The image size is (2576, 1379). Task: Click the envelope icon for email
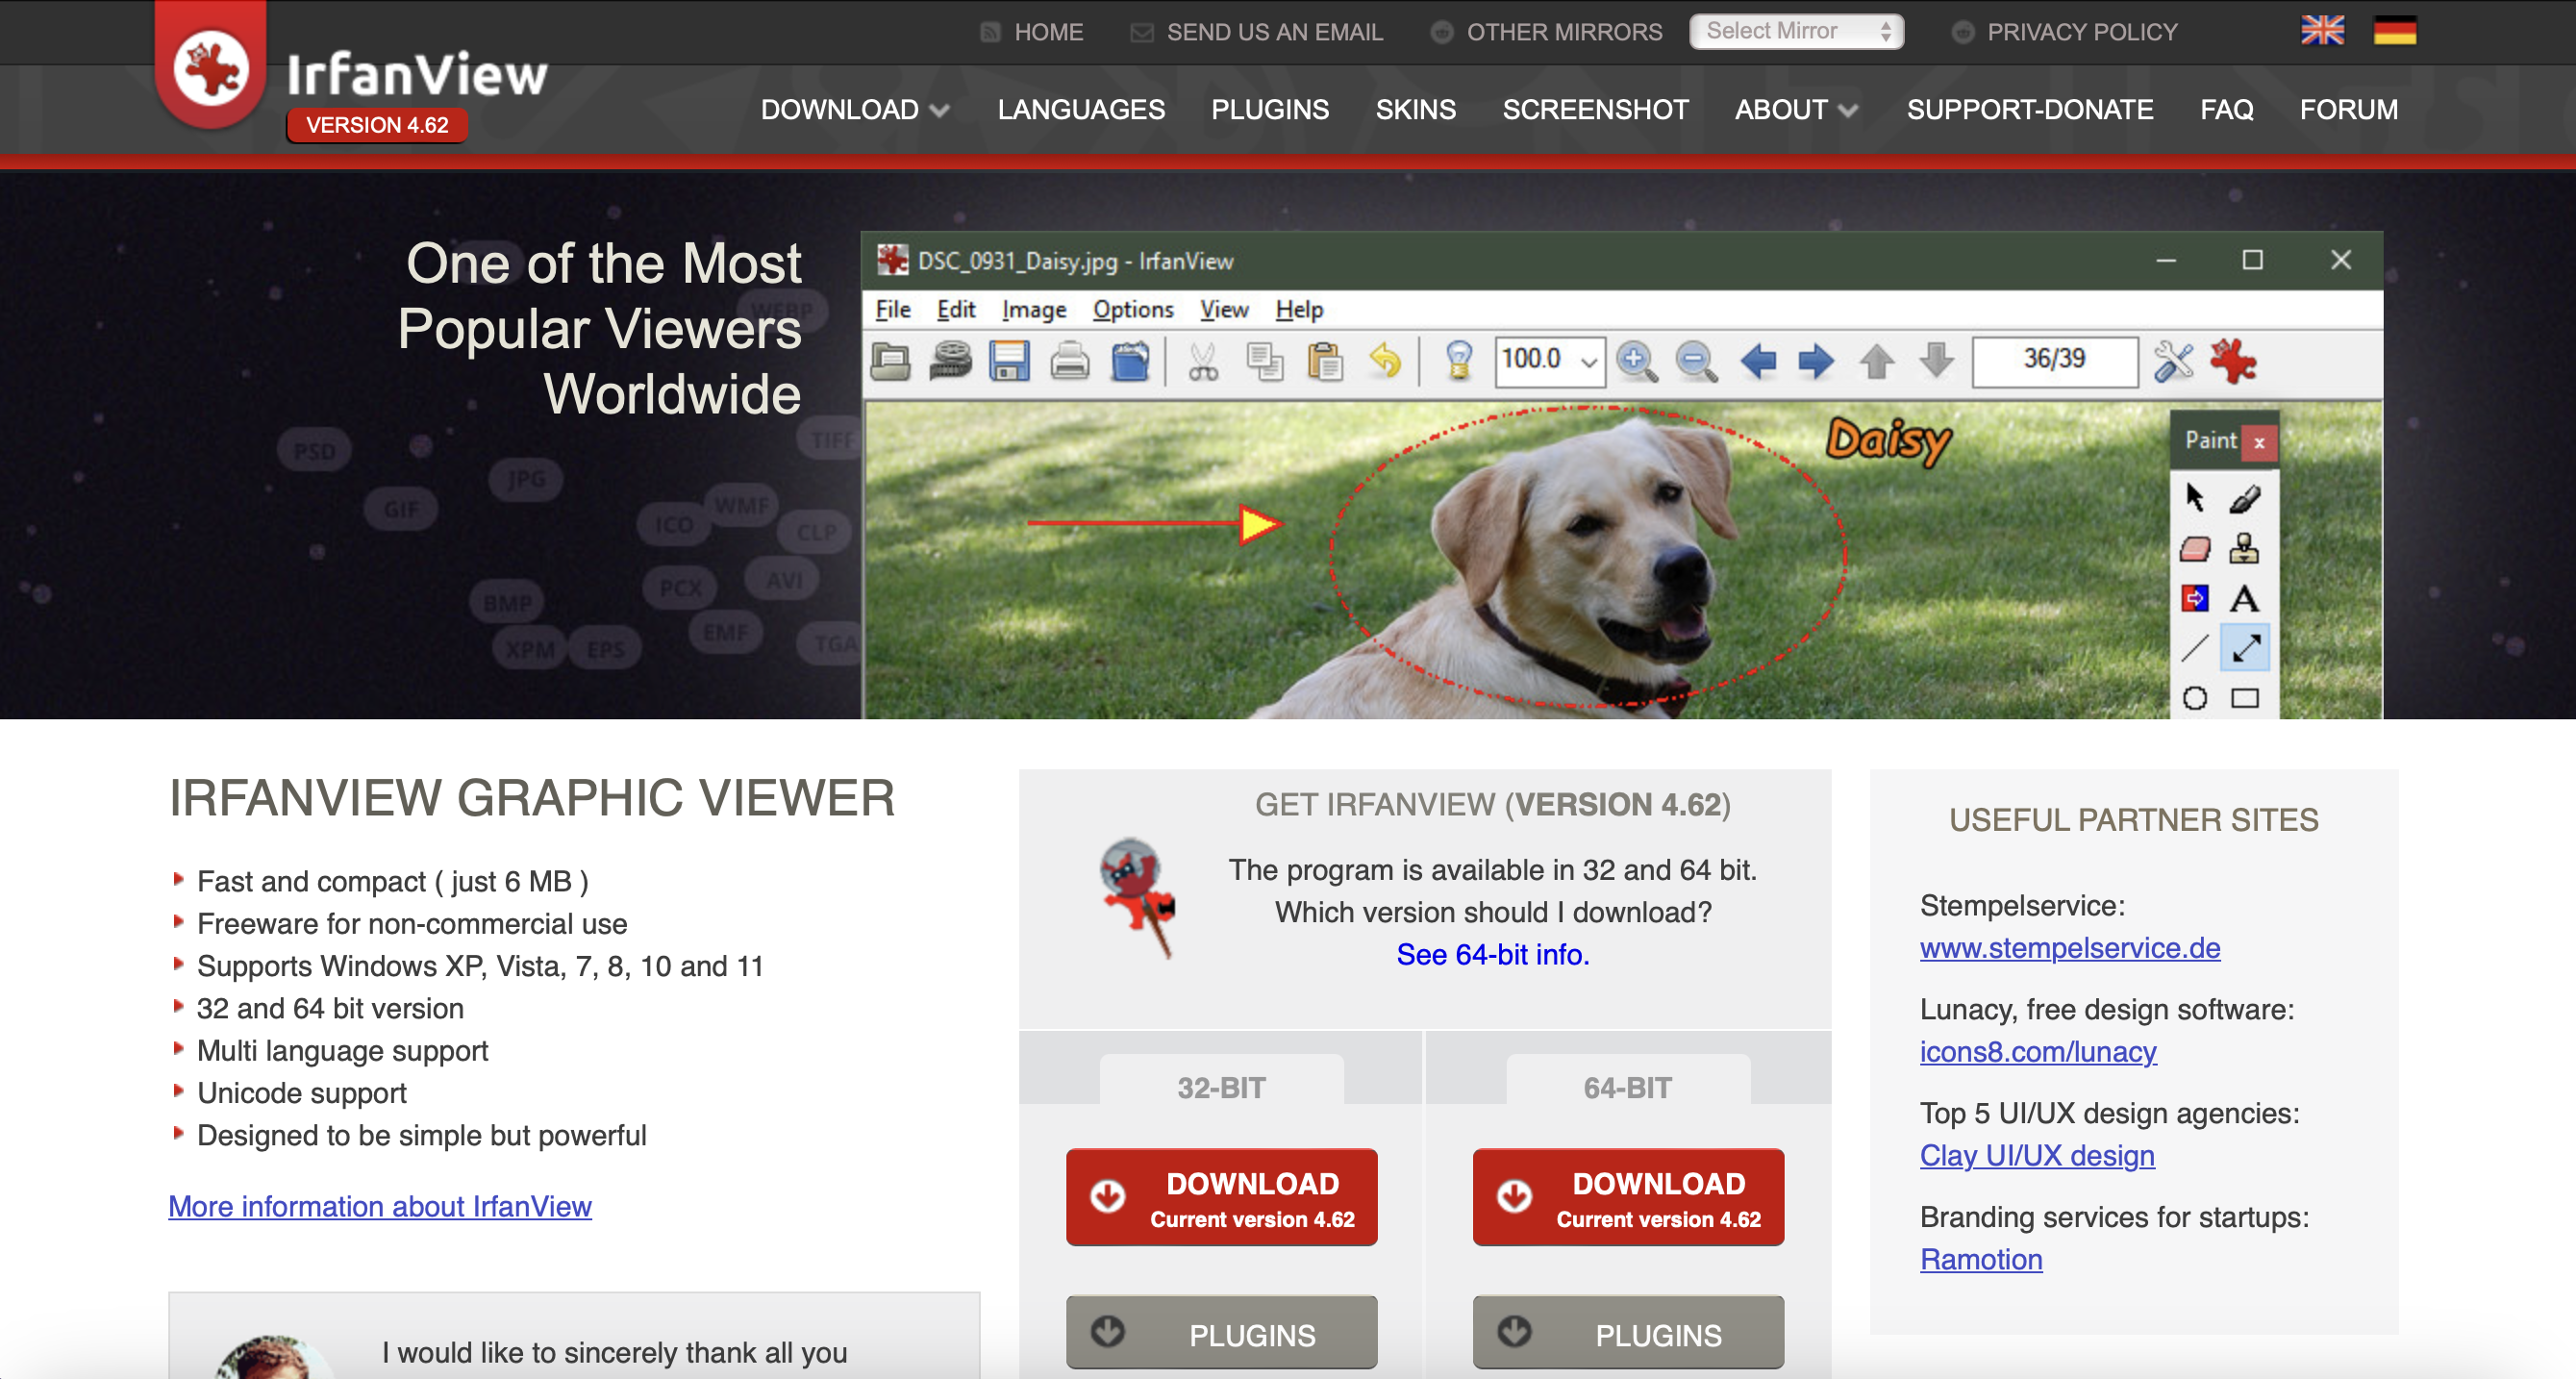point(1141,33)
